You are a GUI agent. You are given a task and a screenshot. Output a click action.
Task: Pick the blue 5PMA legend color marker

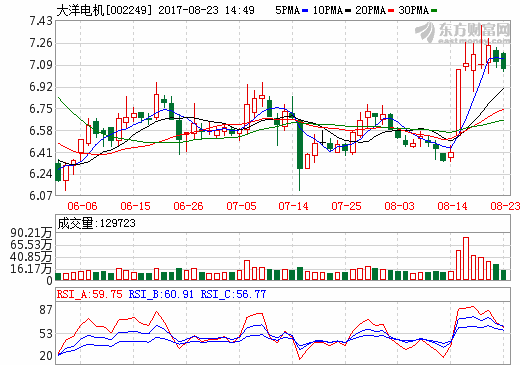305,11
